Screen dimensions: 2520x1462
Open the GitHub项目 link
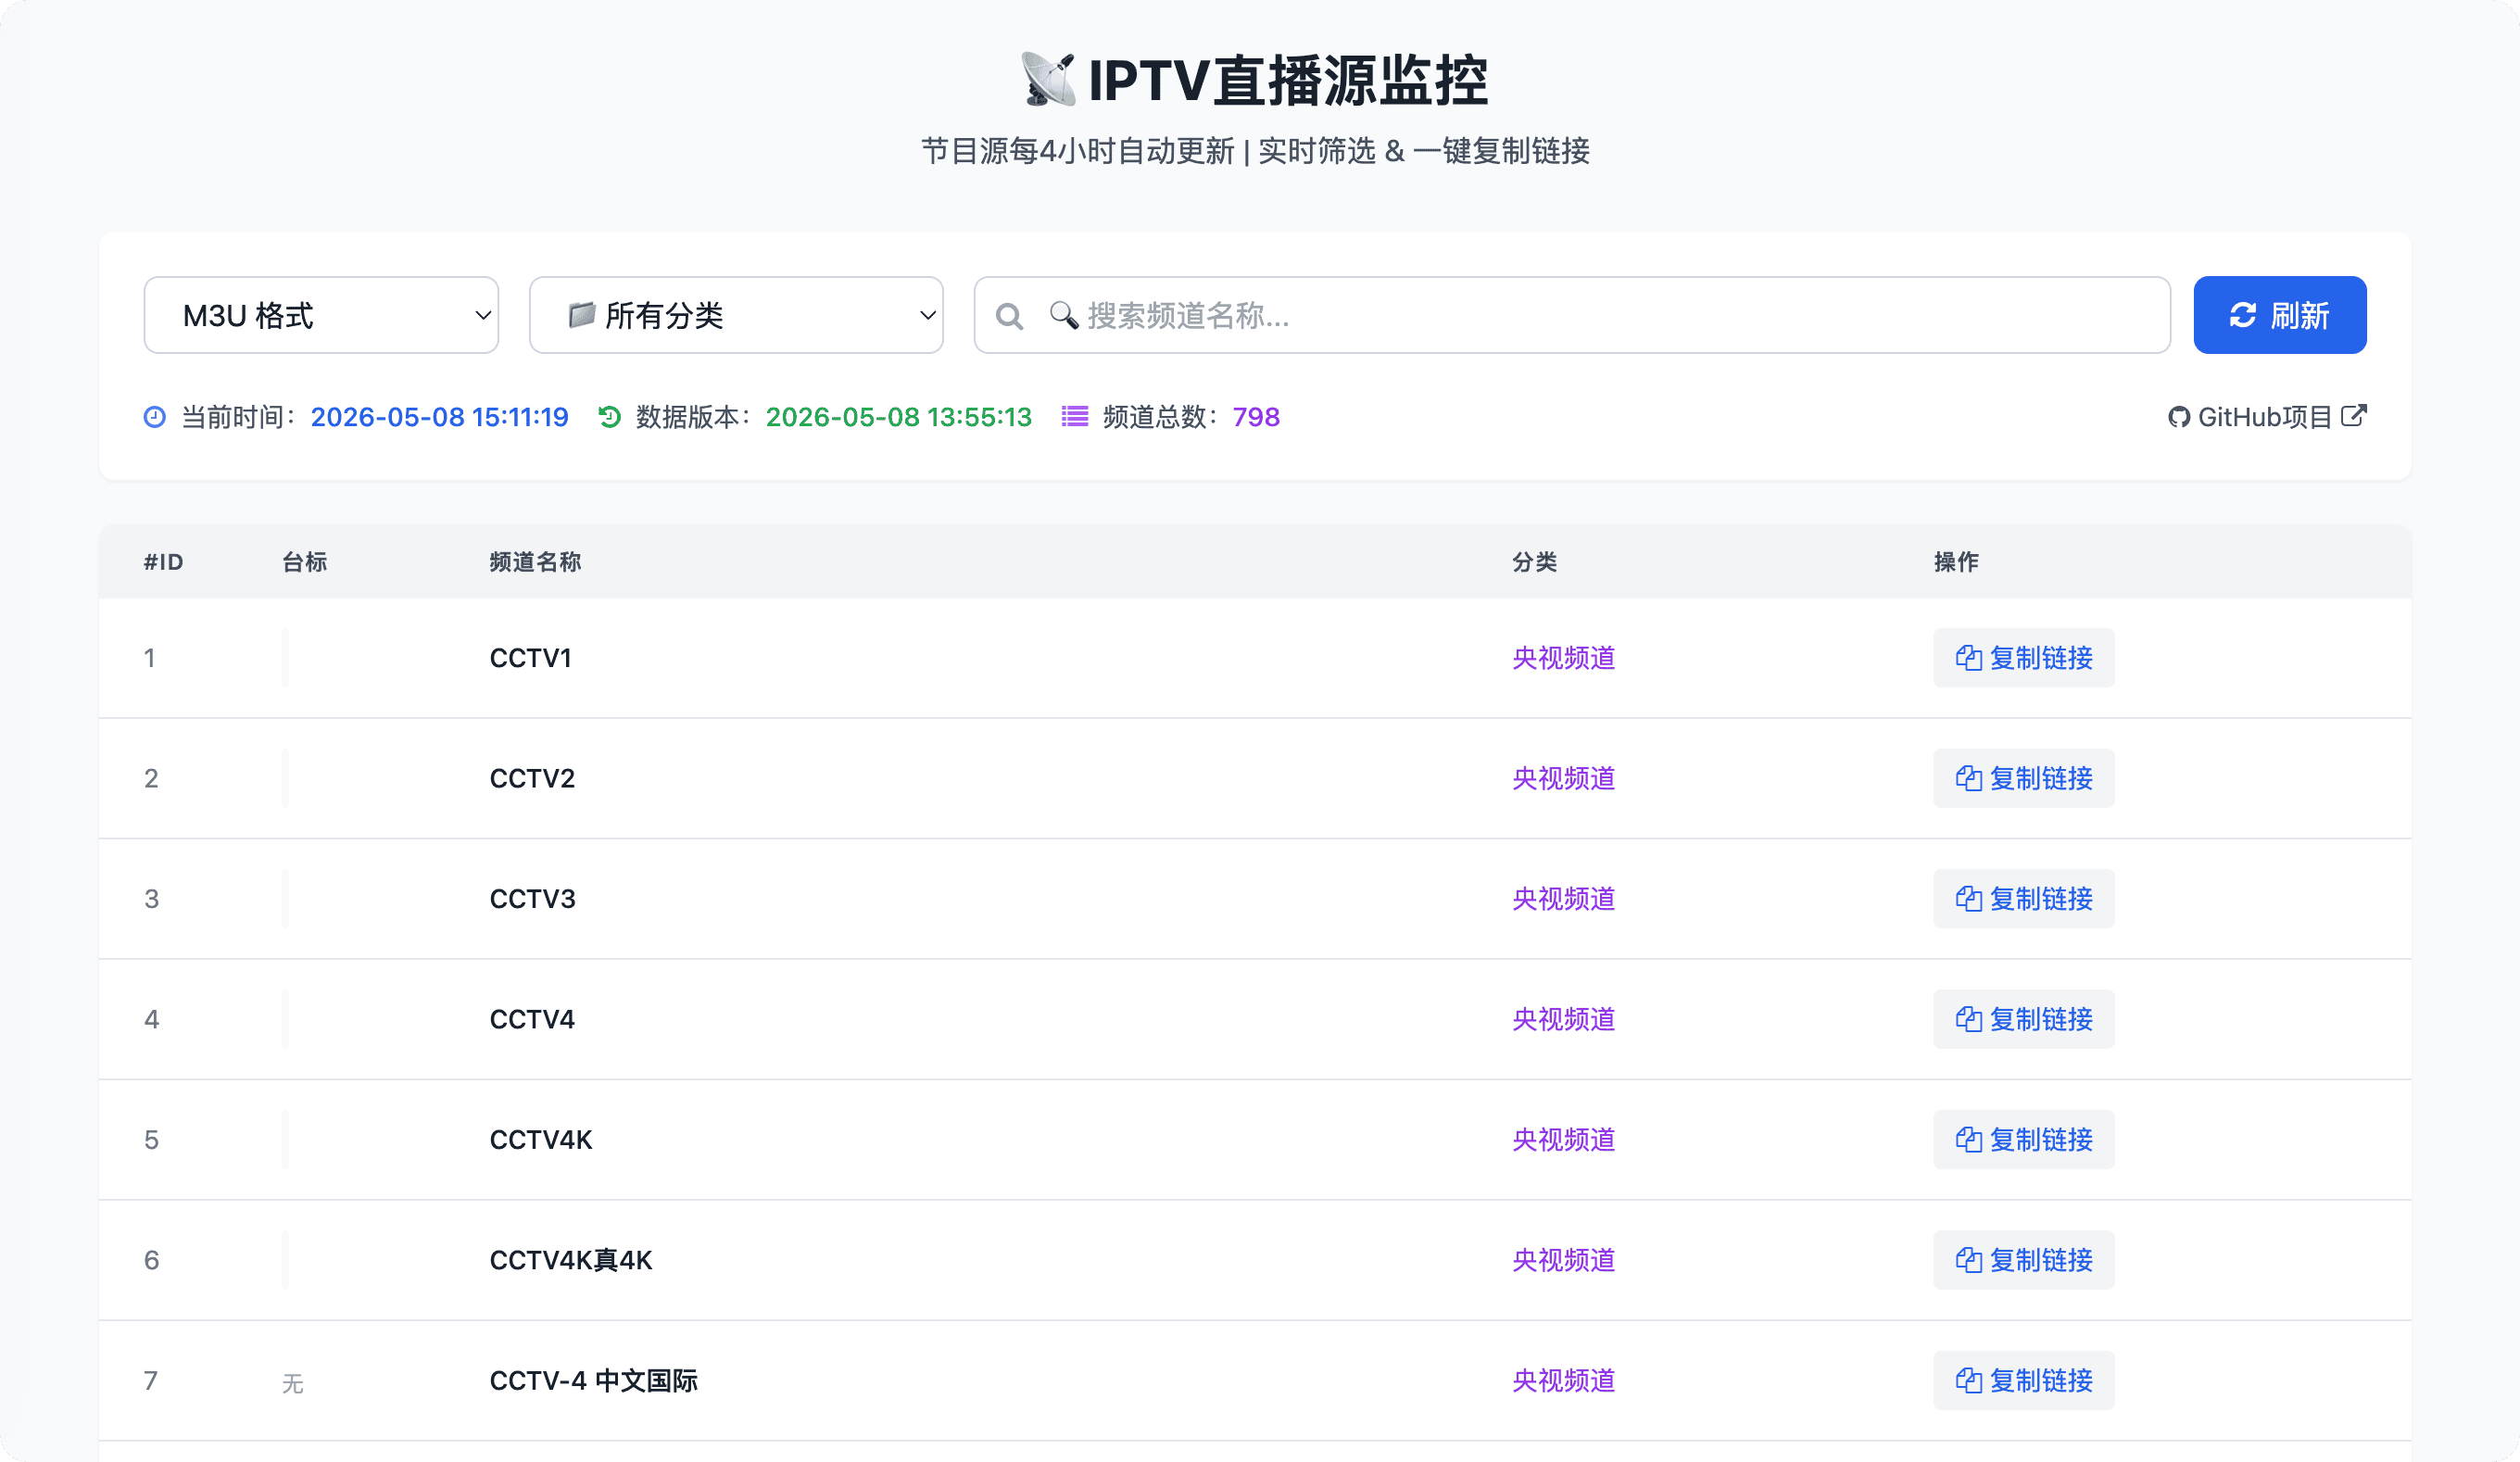(x=2267, y=417)
